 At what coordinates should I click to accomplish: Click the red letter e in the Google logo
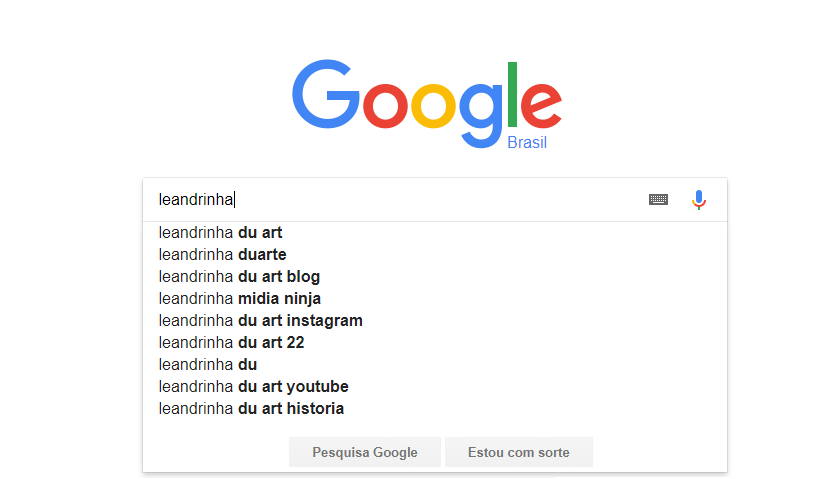pos(540,104)
